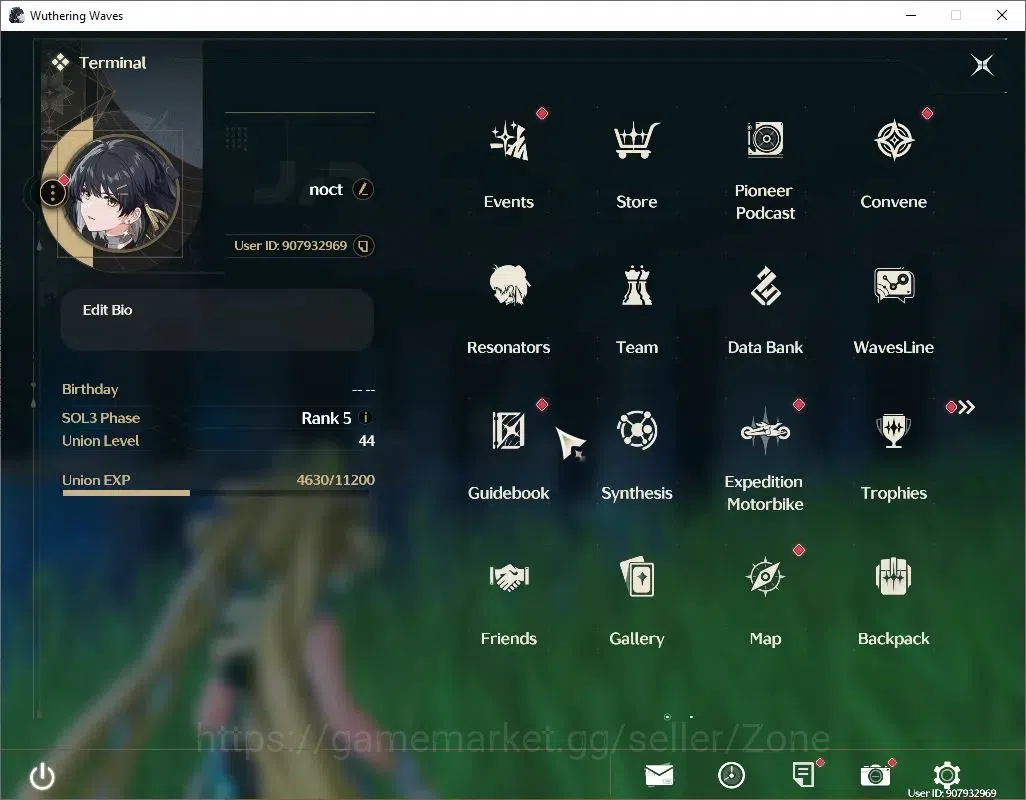Go to next page with double-chevron arrow
Image resolution: width=1026 pixels, height=800 pixels.
click(x=966, y=408)
